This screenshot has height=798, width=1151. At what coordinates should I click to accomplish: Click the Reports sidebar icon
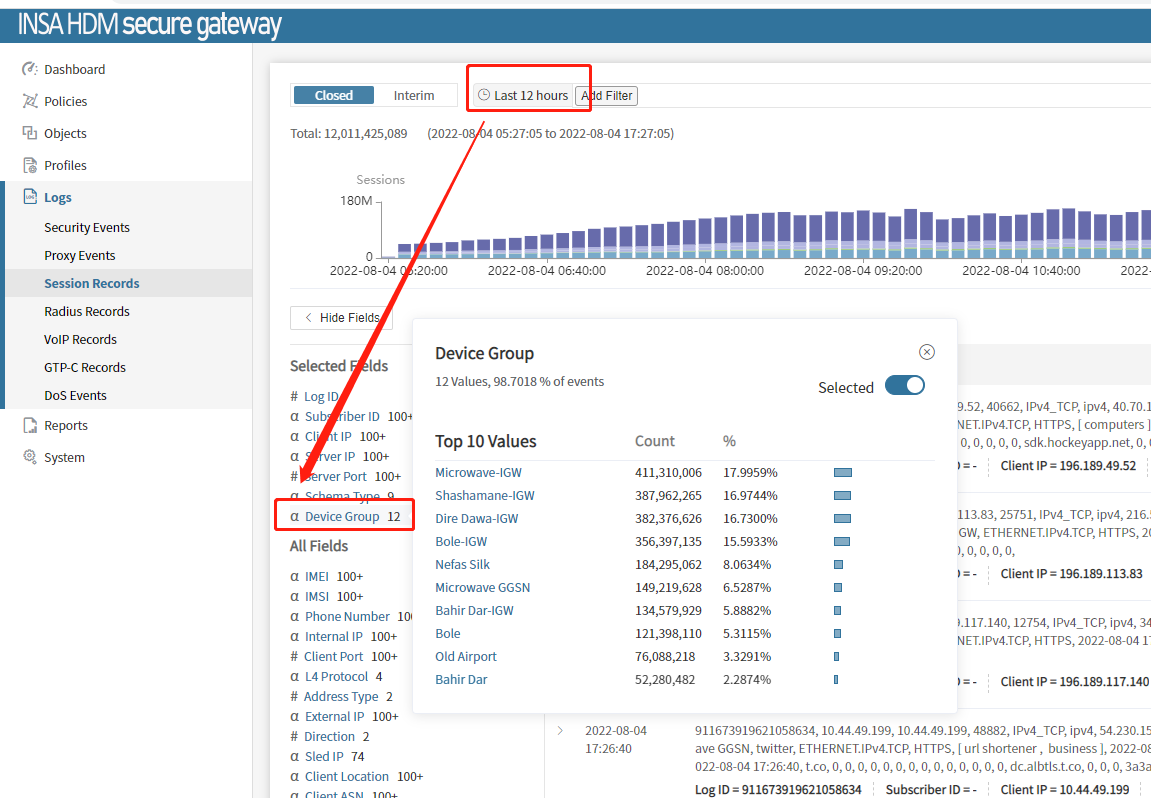tap(29, 425)
